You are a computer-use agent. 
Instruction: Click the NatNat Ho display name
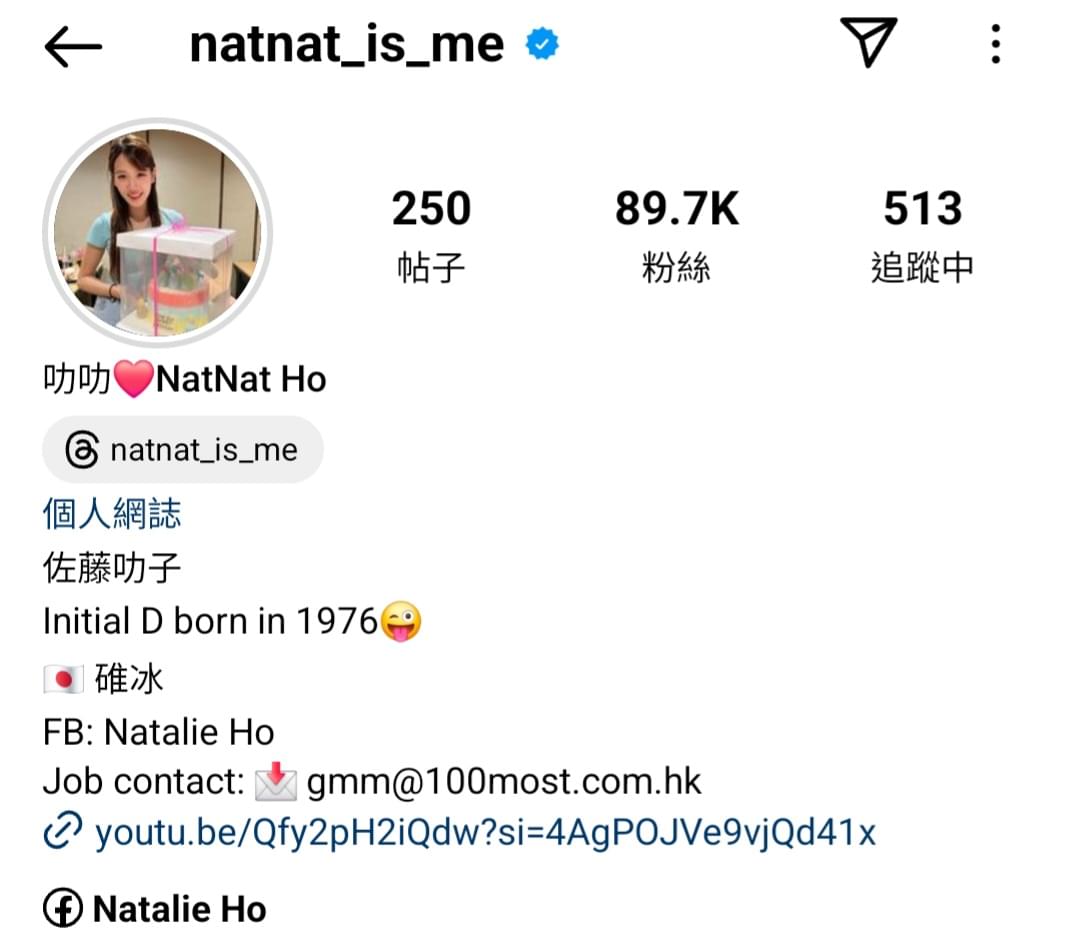[x=241, y=380]
